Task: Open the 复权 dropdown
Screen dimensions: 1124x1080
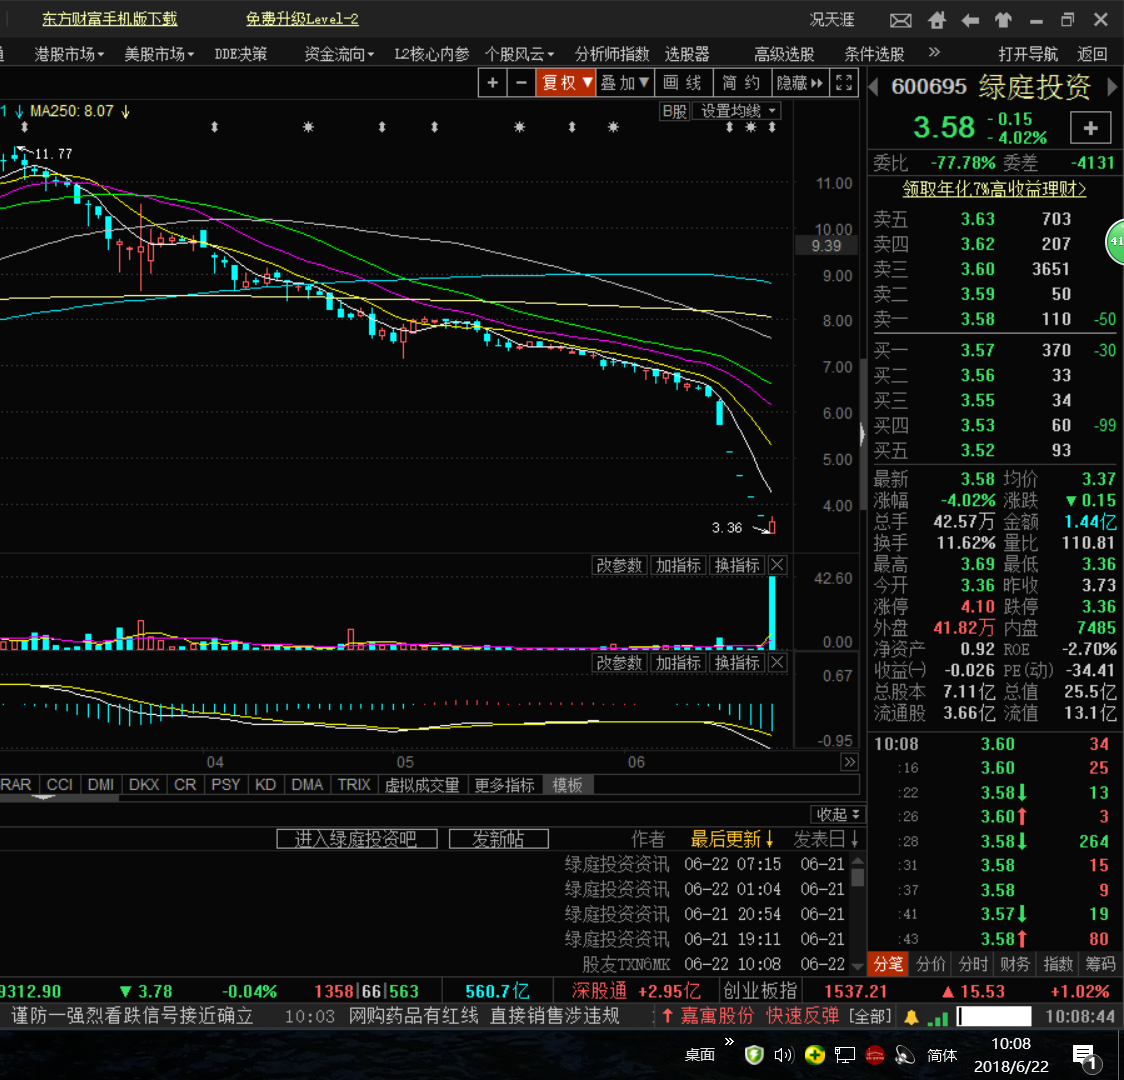Action: [x=567, y=83]
